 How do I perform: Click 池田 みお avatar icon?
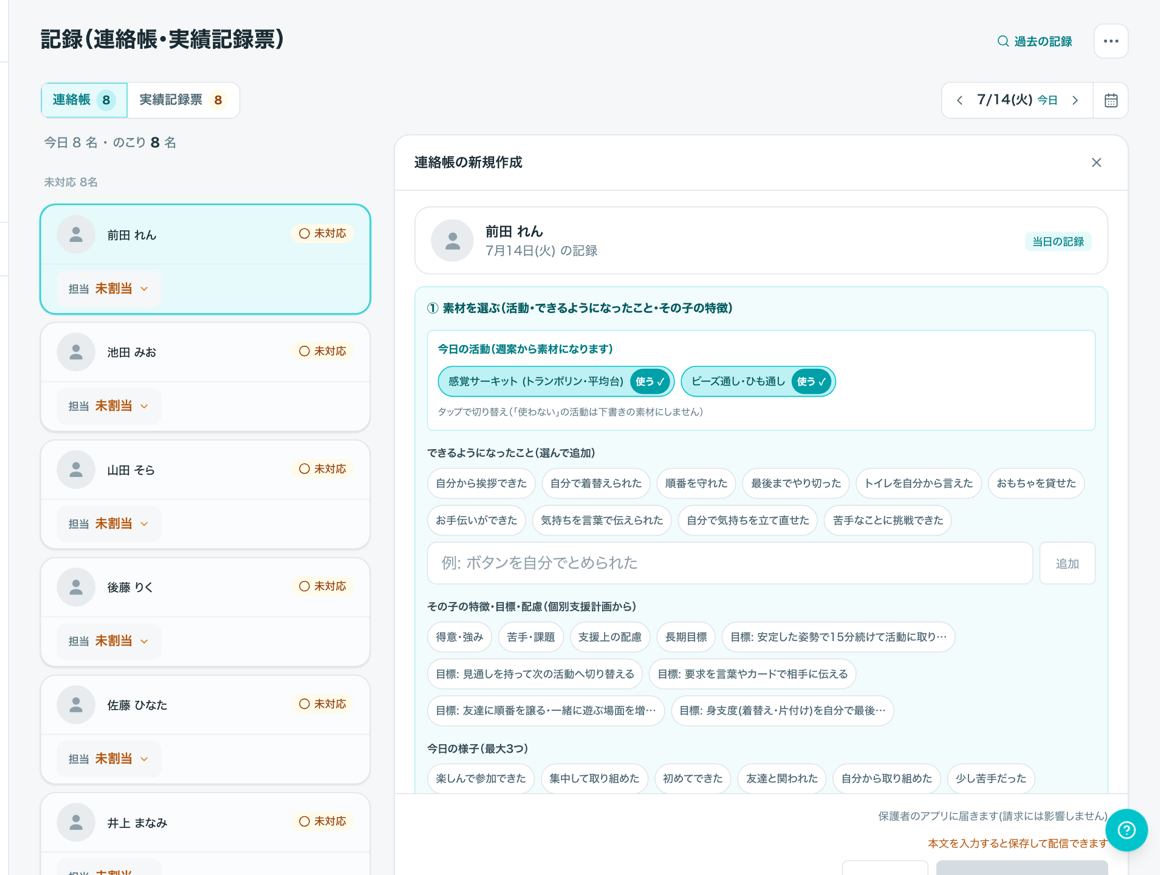[76, 352]
